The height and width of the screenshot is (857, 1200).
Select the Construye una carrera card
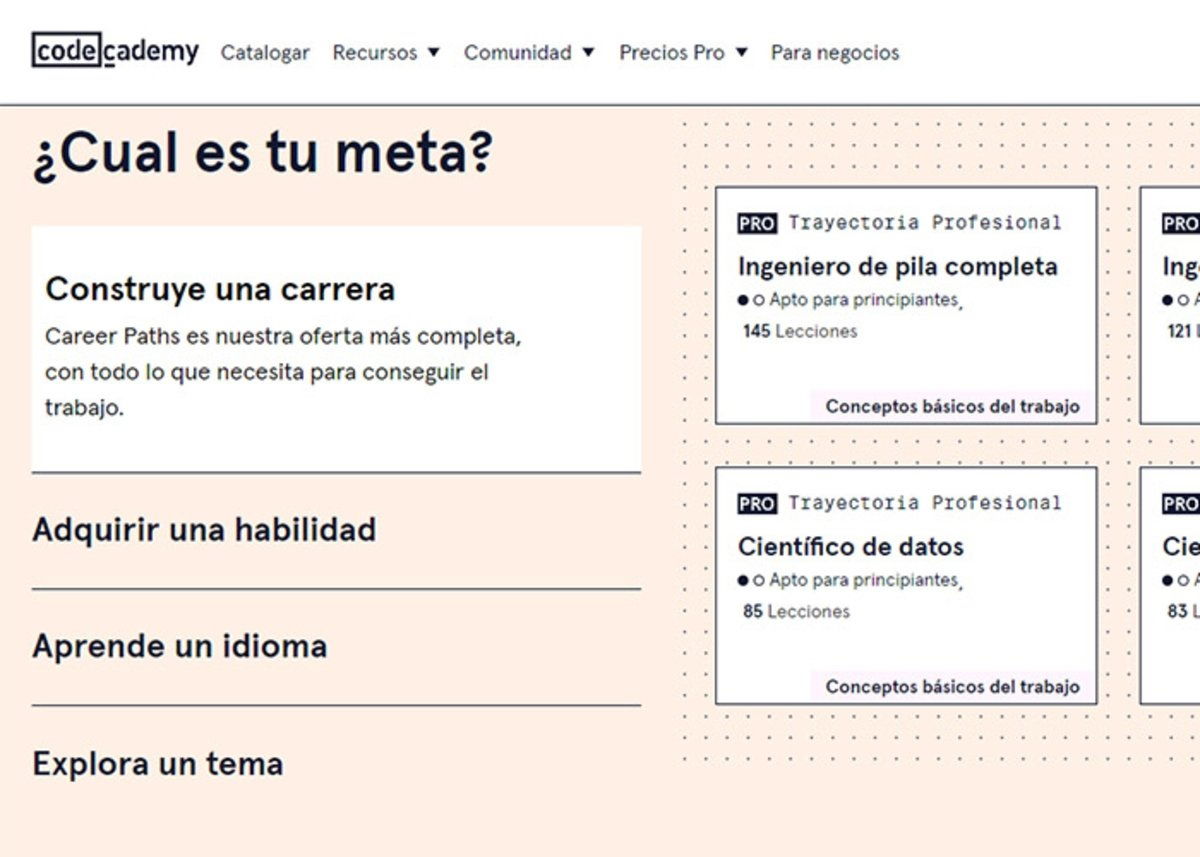(337, 345)
